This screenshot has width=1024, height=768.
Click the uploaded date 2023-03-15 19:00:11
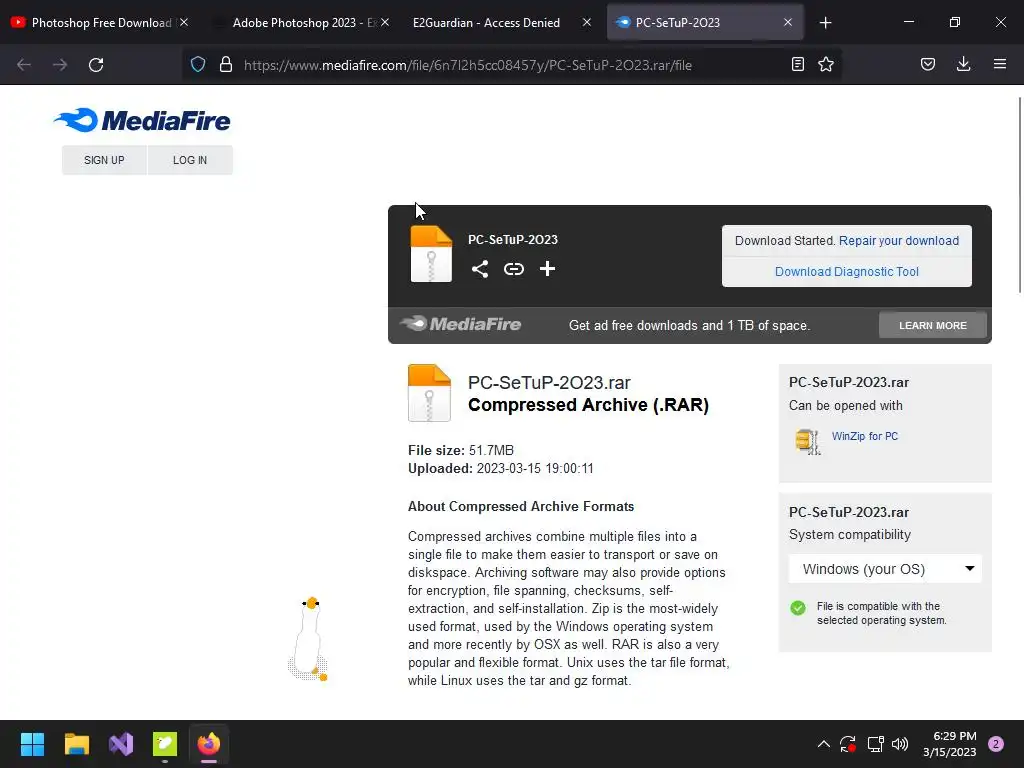coord(535,468)
